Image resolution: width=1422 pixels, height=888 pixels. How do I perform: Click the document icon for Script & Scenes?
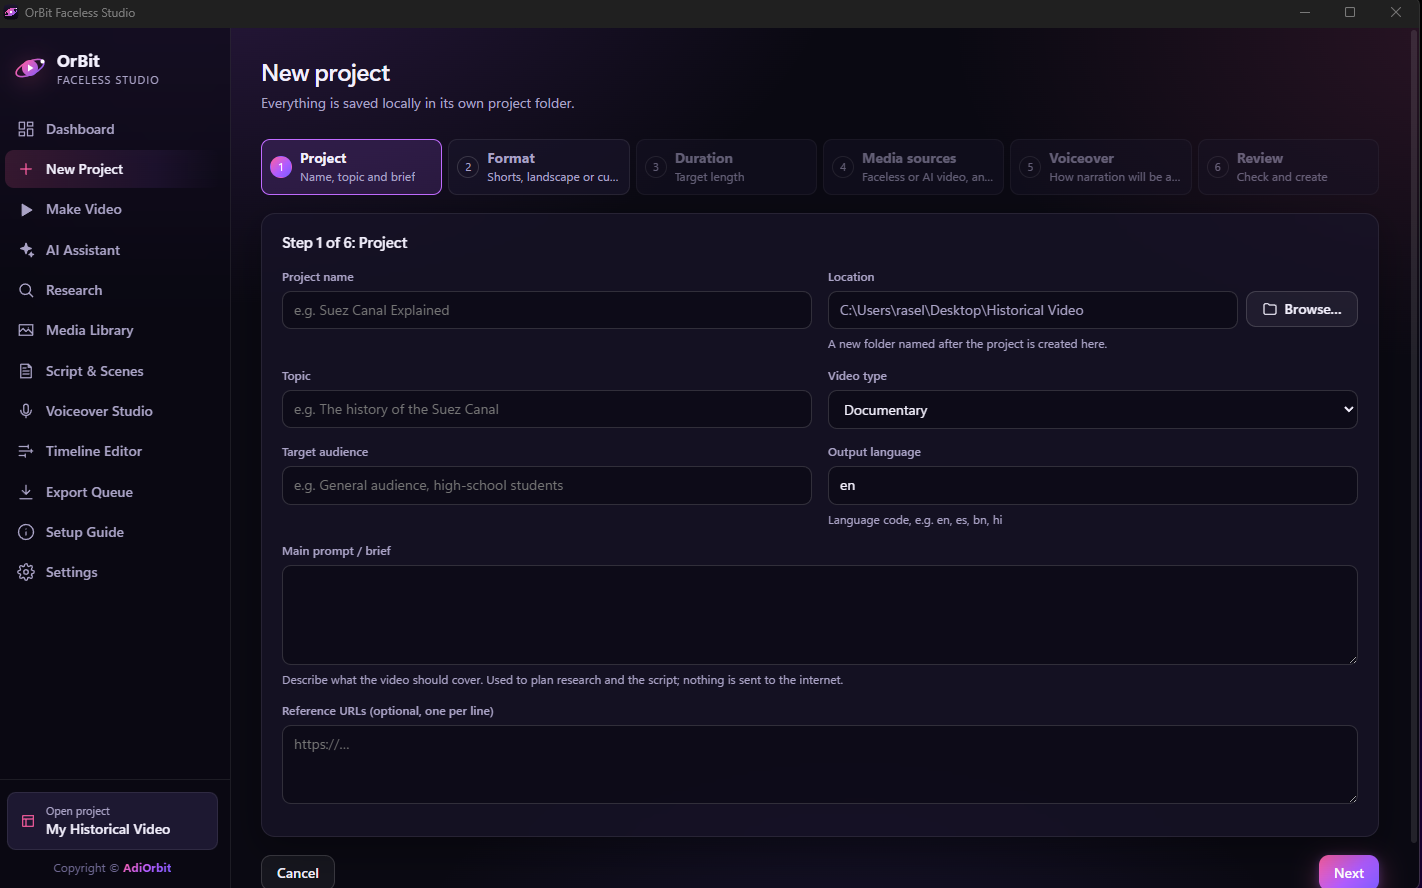[x=26, y=371]
